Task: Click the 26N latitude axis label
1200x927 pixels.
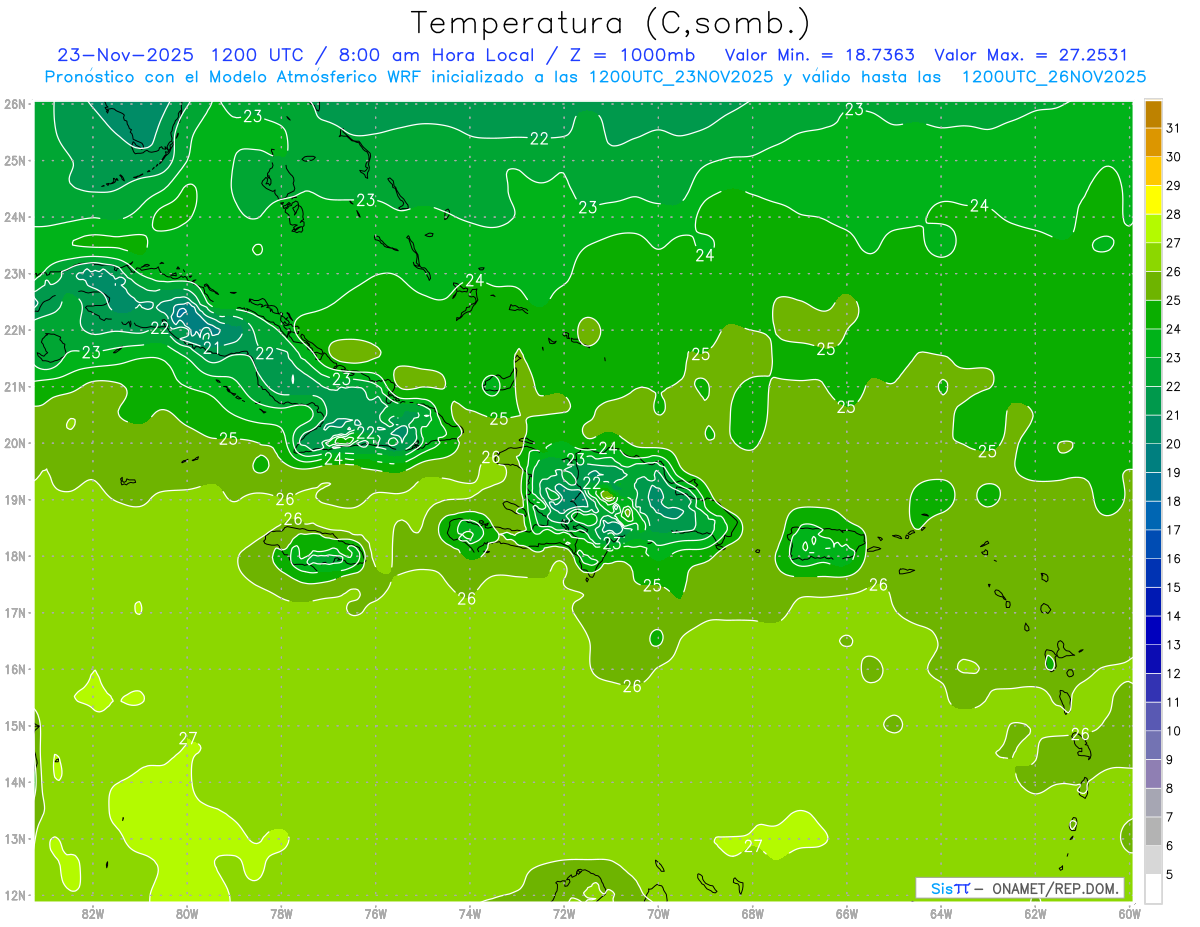Action: [15, 104]
